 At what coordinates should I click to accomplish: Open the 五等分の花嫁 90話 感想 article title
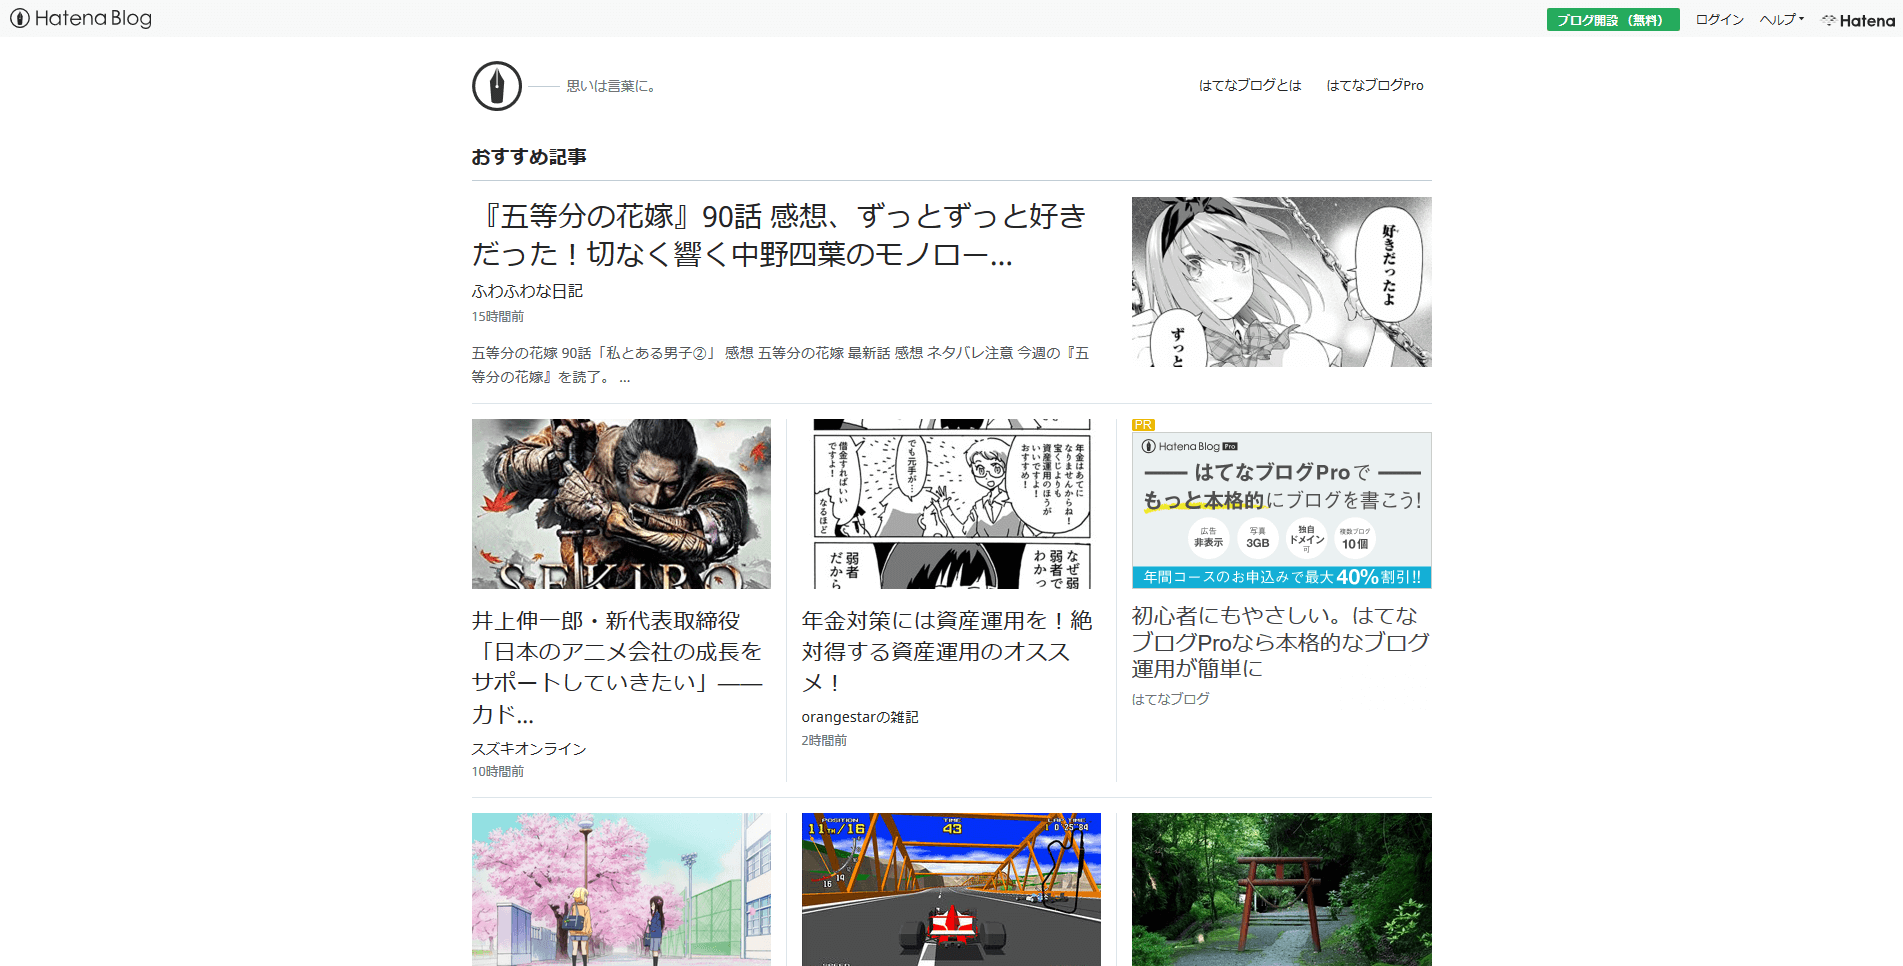tap(779, 235)
